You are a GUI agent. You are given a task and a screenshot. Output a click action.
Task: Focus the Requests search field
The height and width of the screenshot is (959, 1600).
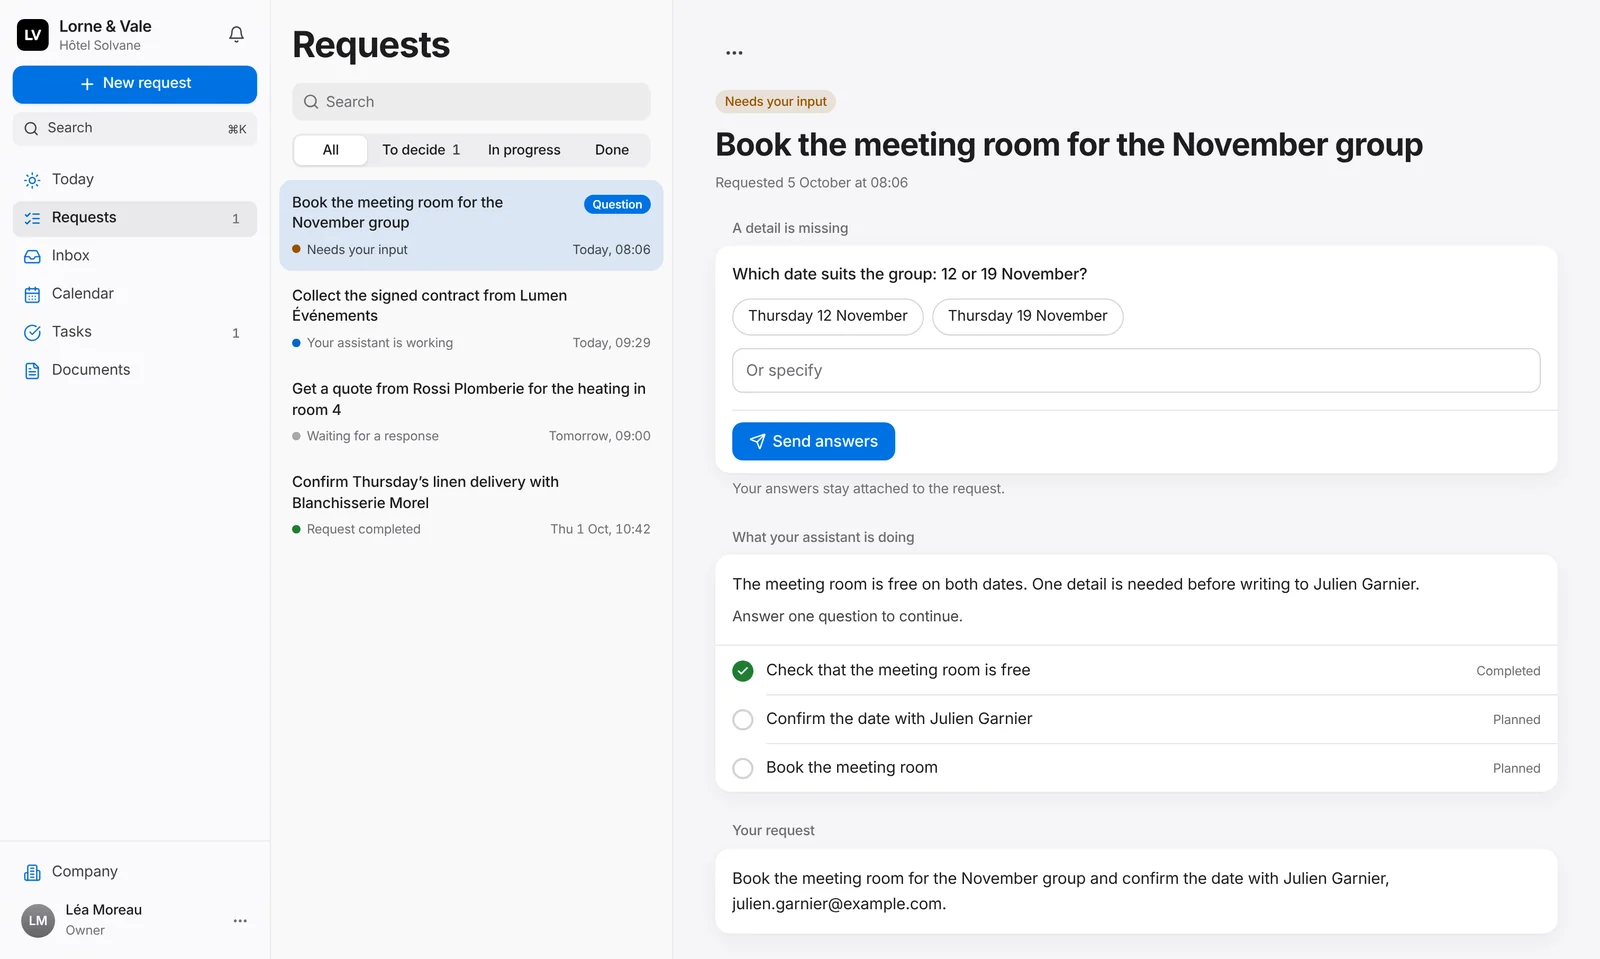471,102
